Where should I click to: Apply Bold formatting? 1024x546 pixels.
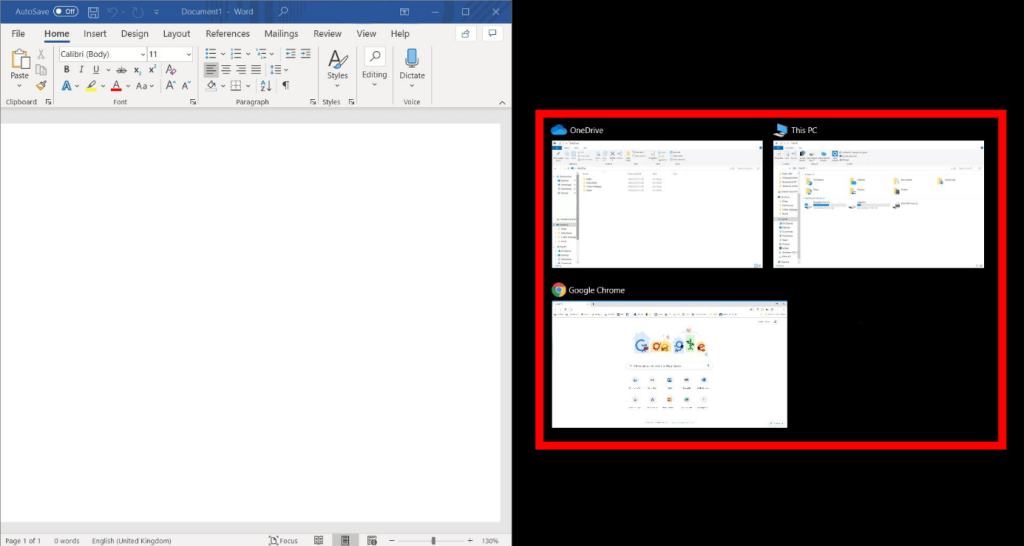click(x=67, y=70)
